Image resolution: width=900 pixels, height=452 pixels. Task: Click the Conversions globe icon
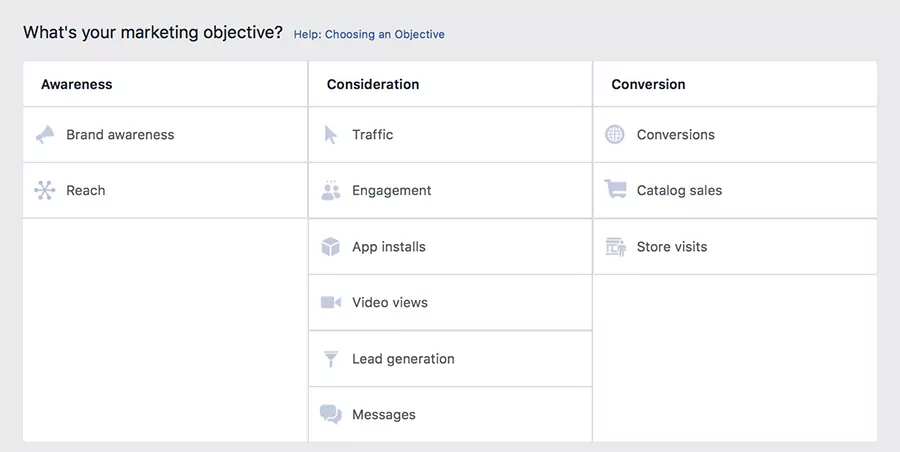(615, 134)
